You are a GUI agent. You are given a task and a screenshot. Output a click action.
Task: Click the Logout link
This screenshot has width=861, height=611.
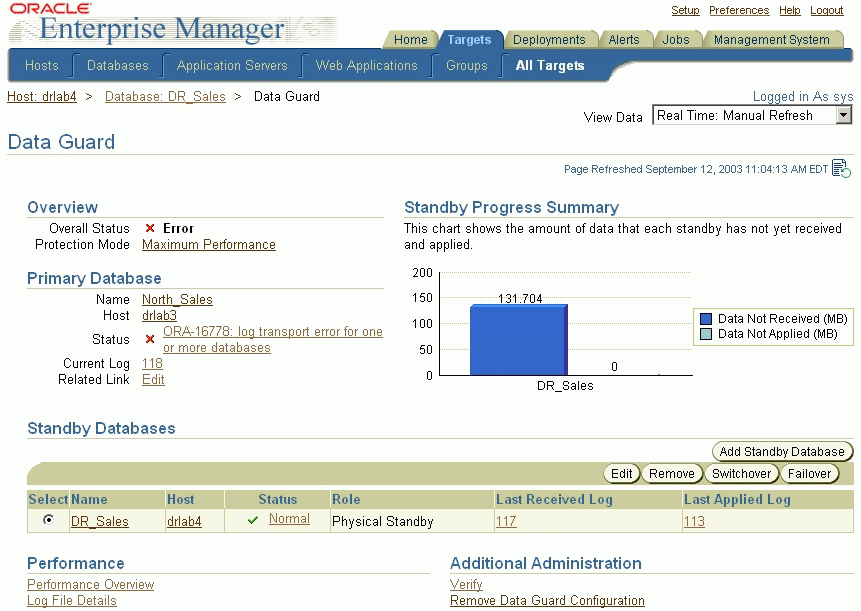click(826, 10)
